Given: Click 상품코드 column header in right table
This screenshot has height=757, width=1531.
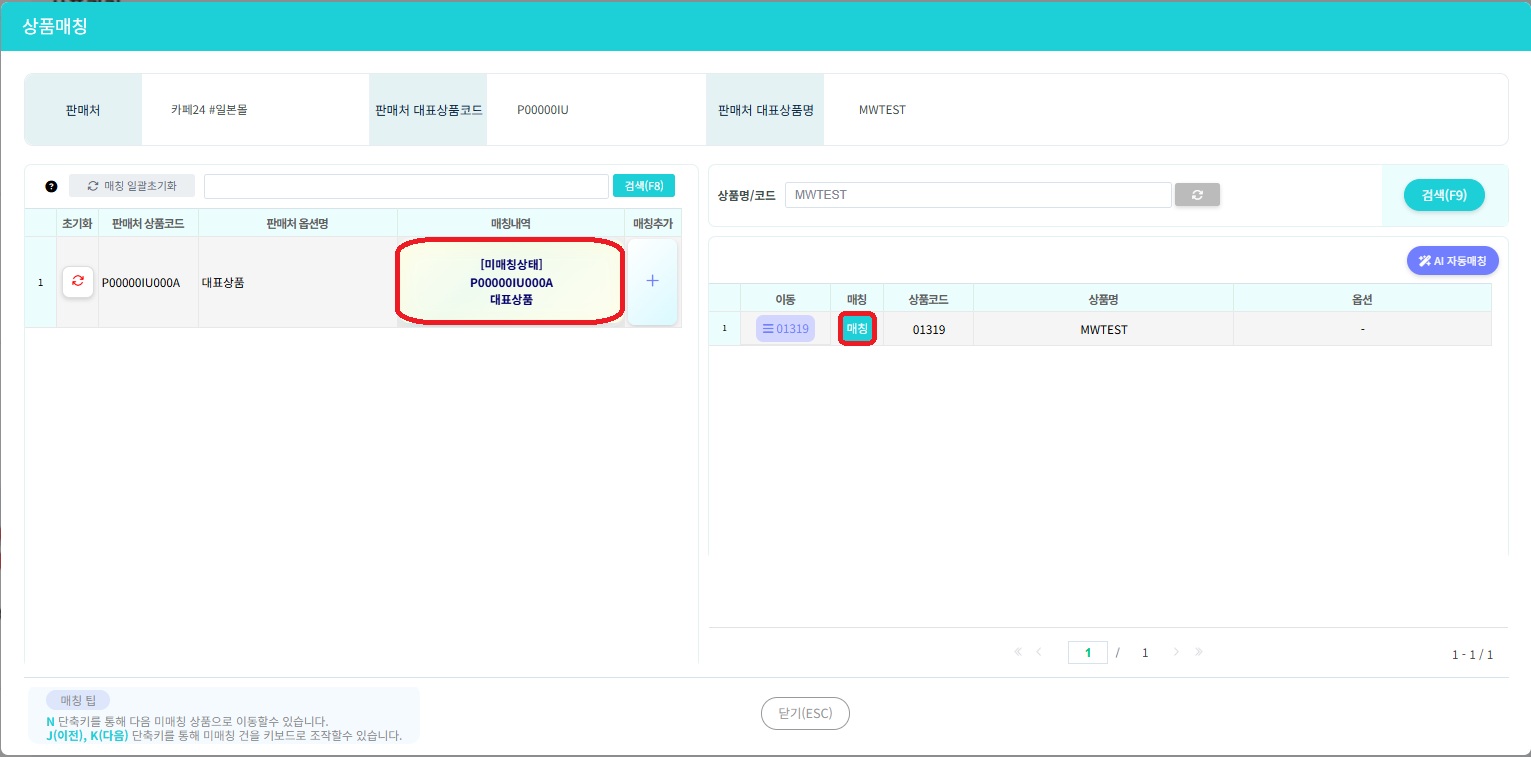Looking at the screenshot, I should [928, 298].
